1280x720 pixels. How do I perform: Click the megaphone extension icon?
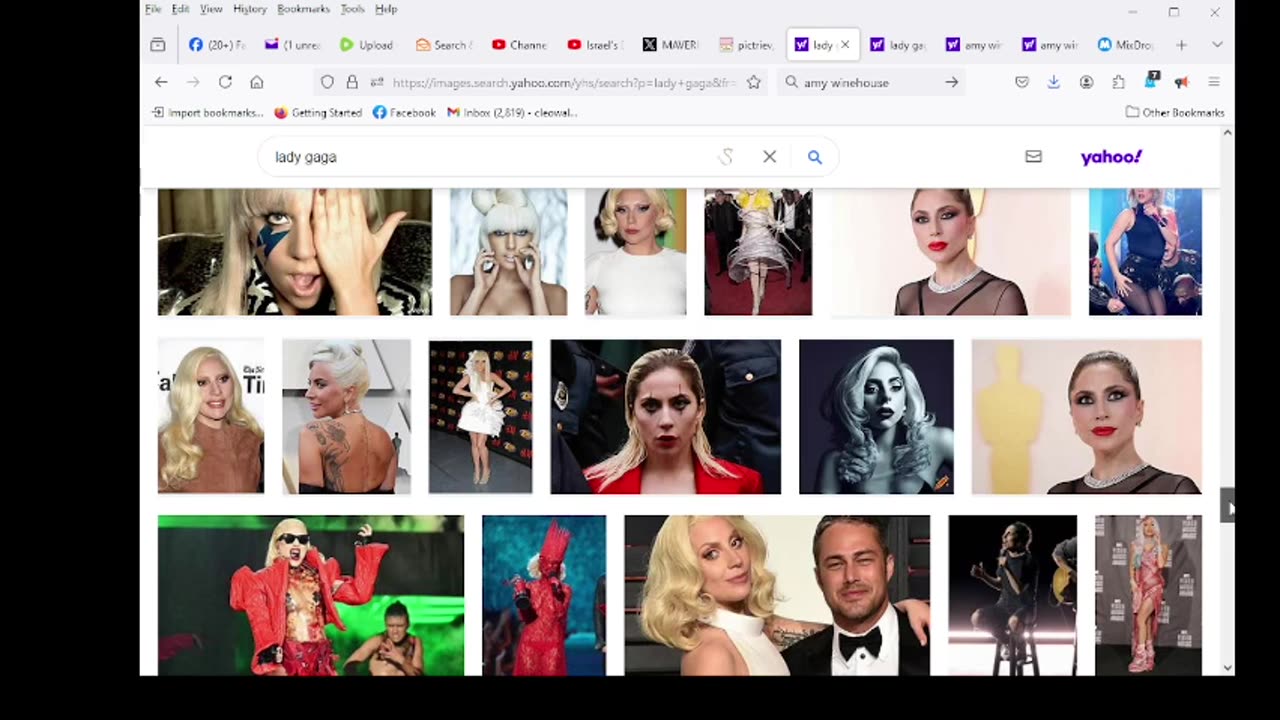click(1181, 82)
